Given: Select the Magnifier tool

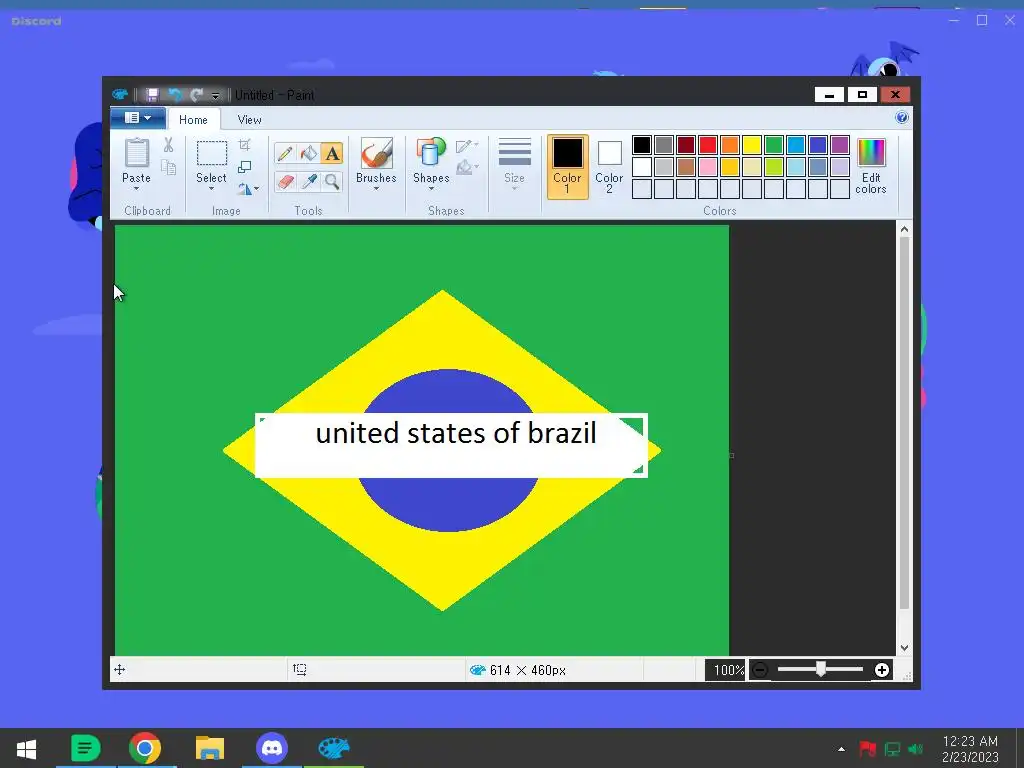Looking at the screenshot, I should click(x=332, y=182).
